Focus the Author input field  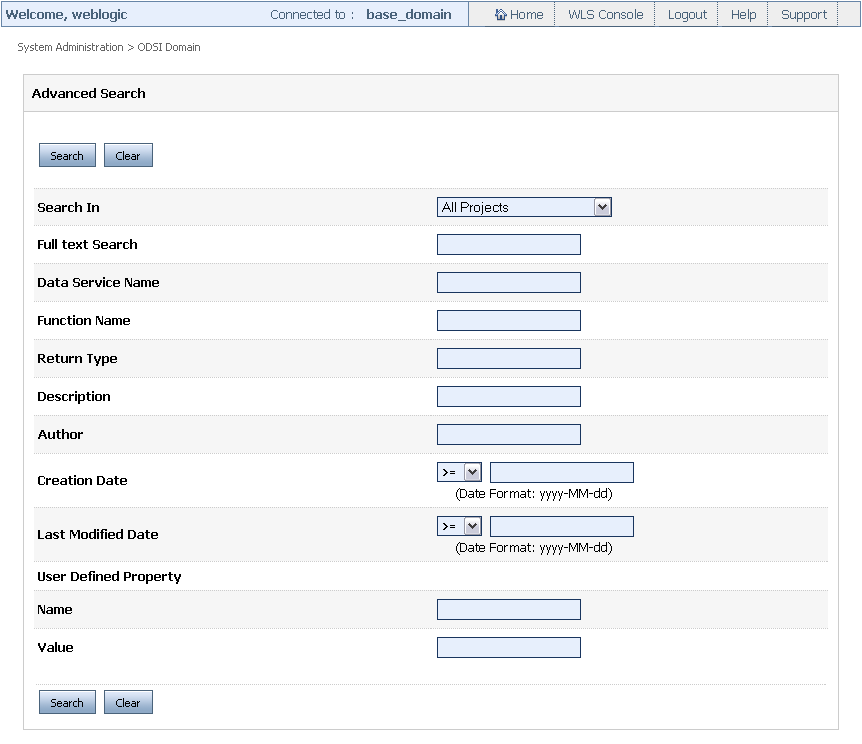point(509,434)
